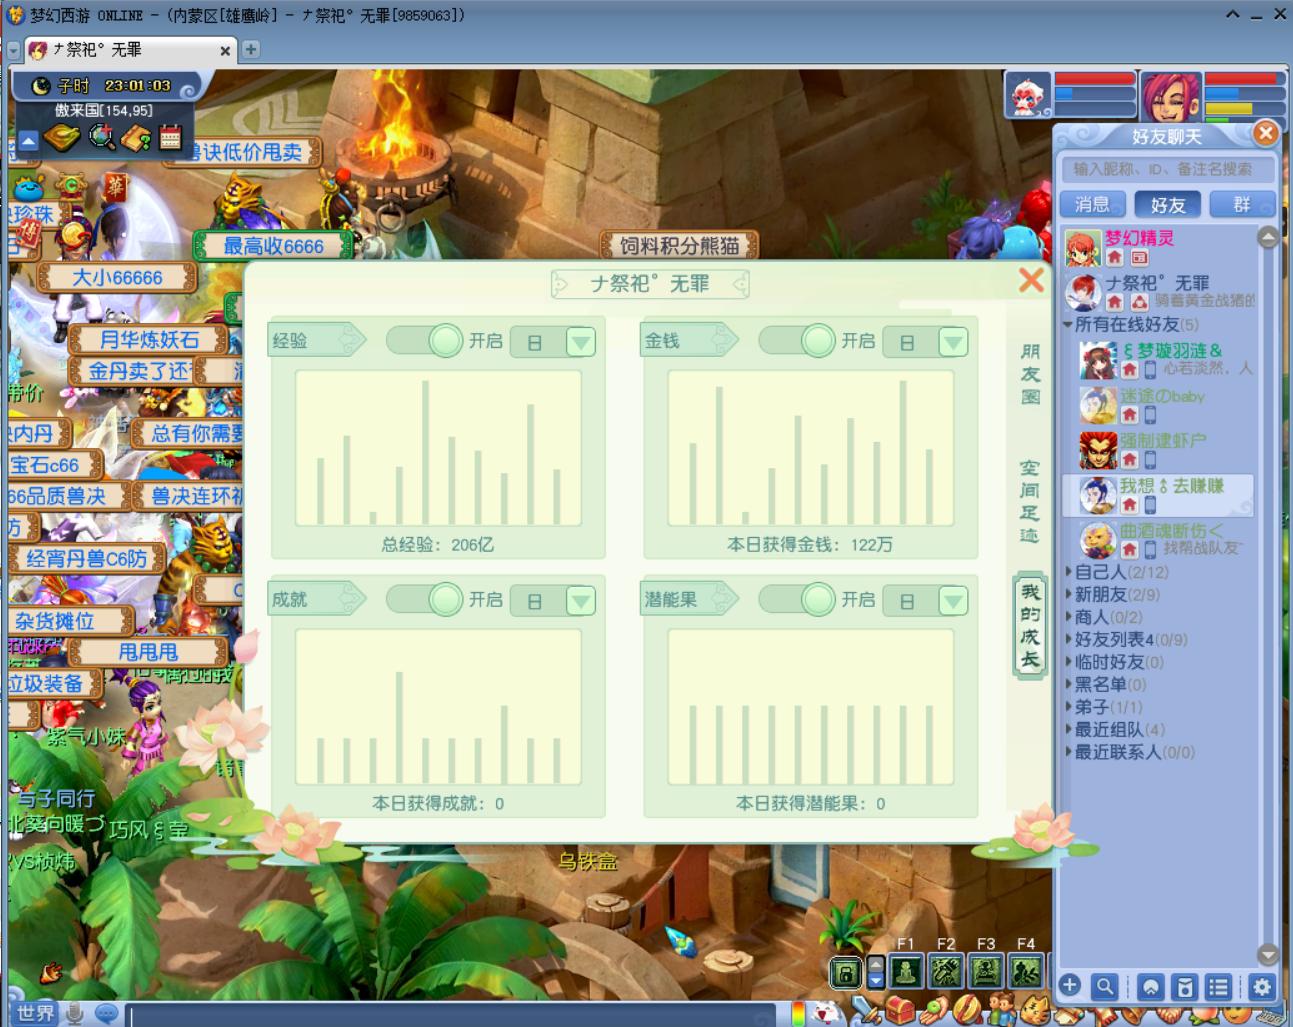Toggle the shortcut bar lock icon

(x=845, y=972)
